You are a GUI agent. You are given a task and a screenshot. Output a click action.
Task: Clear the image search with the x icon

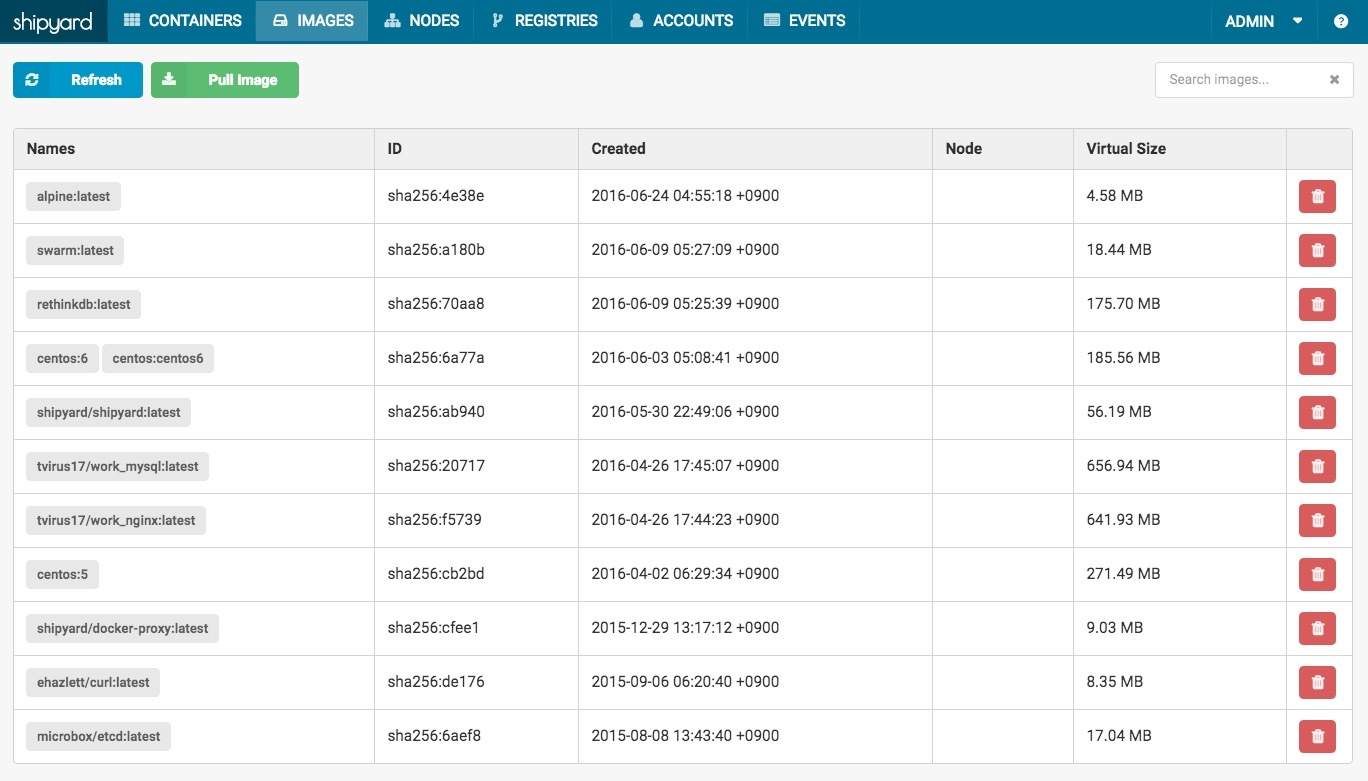[1334, 80]
